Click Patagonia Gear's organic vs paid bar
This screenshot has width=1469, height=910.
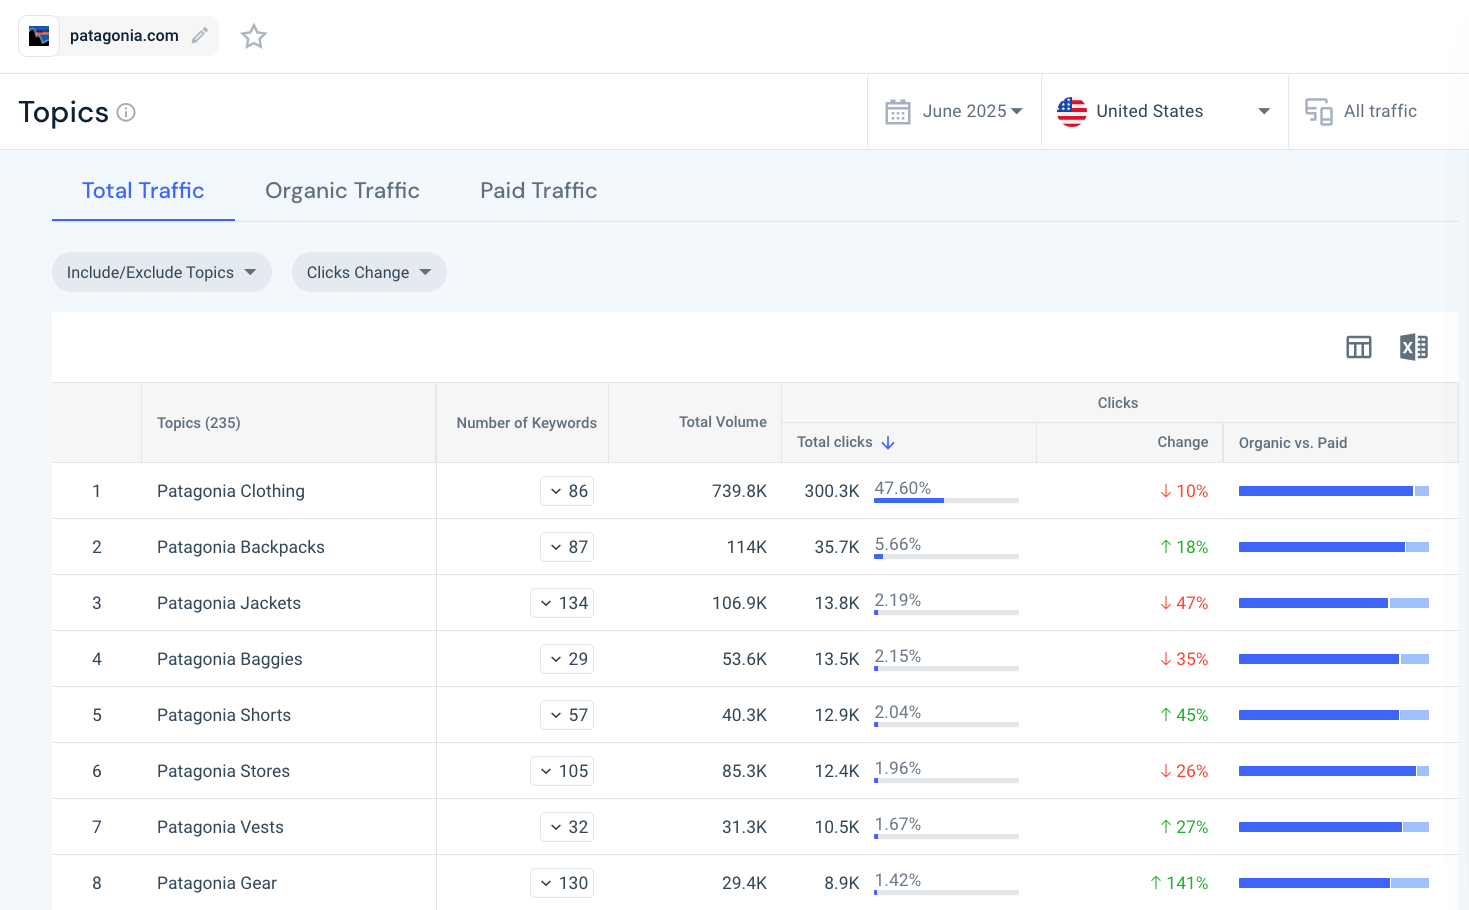1334,883
